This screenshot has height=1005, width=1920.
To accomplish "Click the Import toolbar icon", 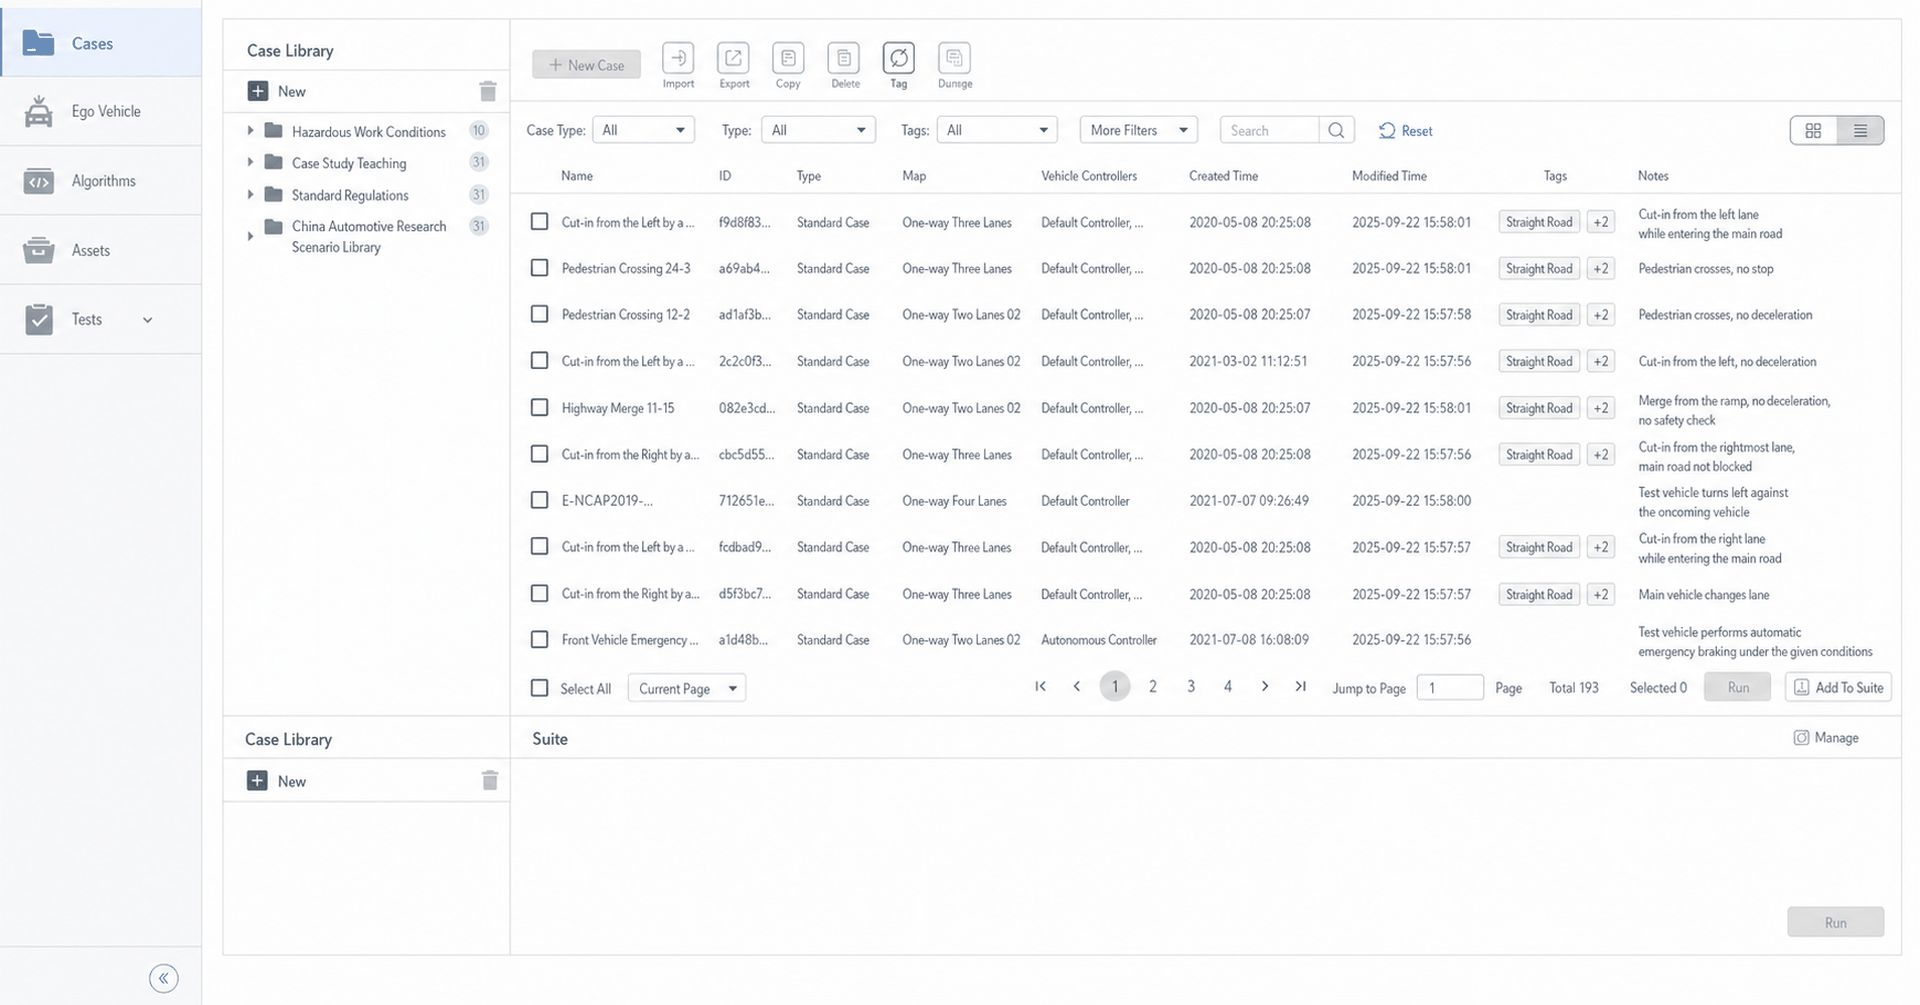I will point(678,58).
